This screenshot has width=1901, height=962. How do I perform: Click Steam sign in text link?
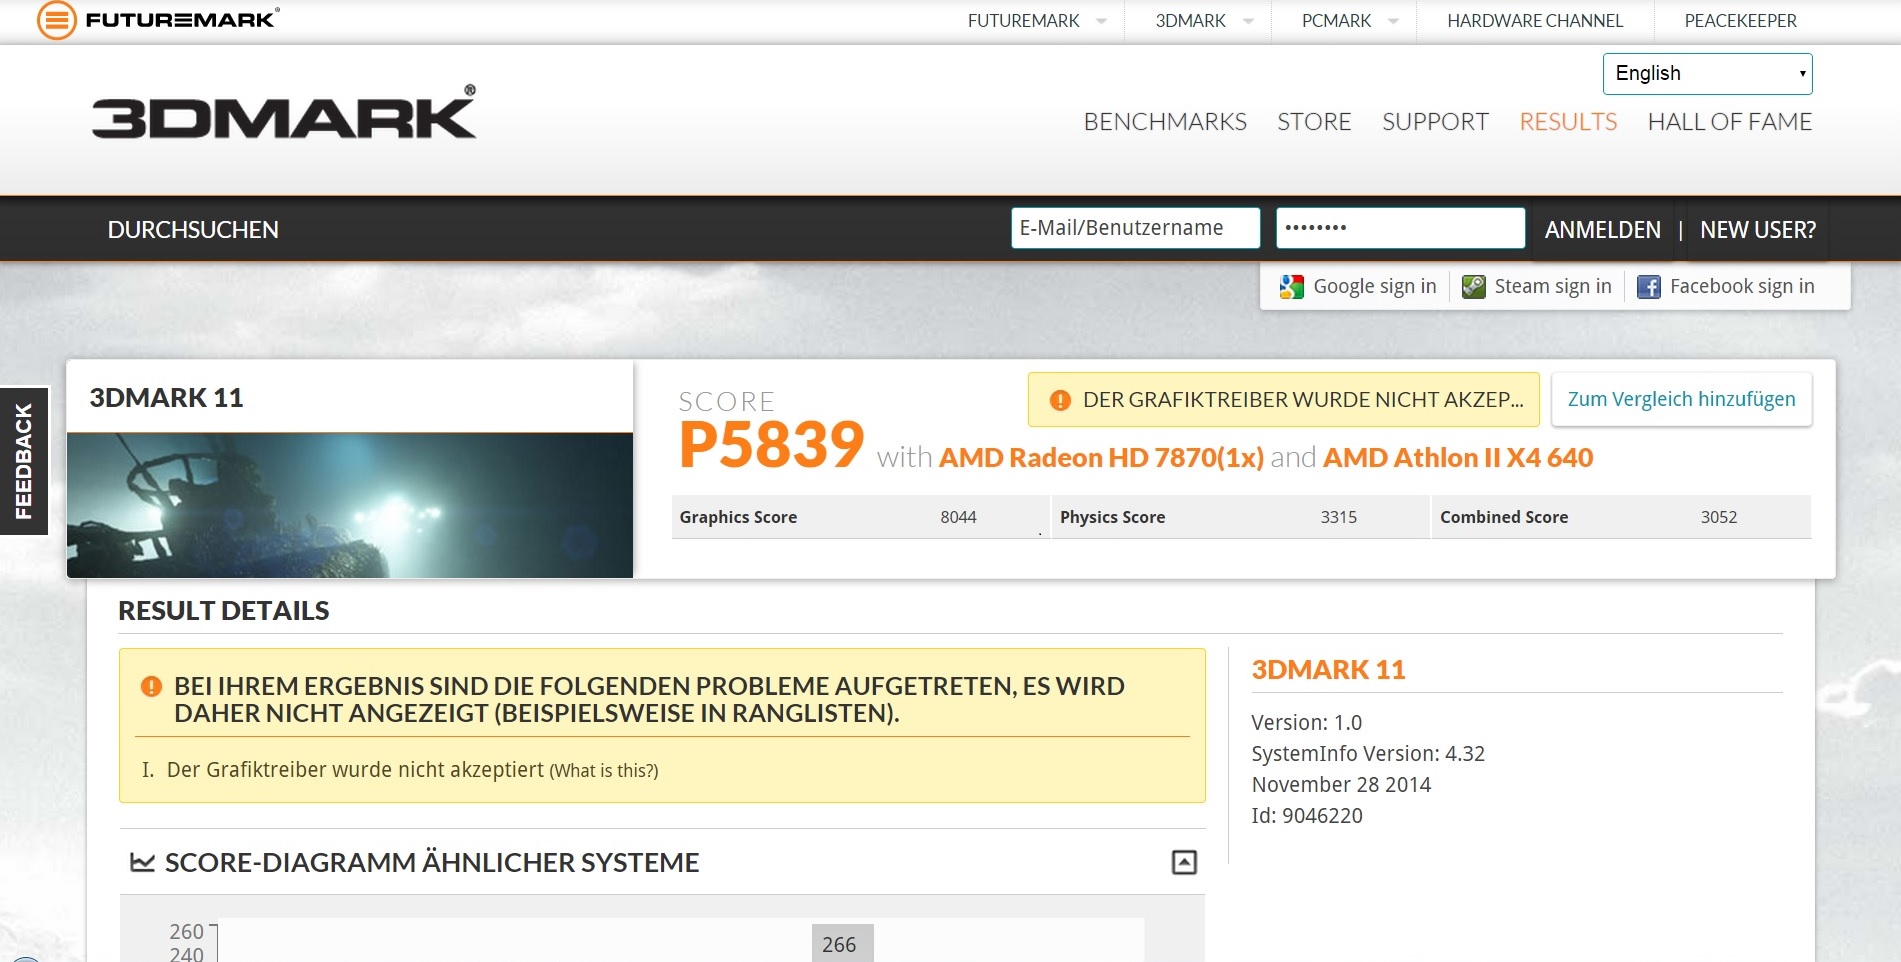(x=1553, y=287)
